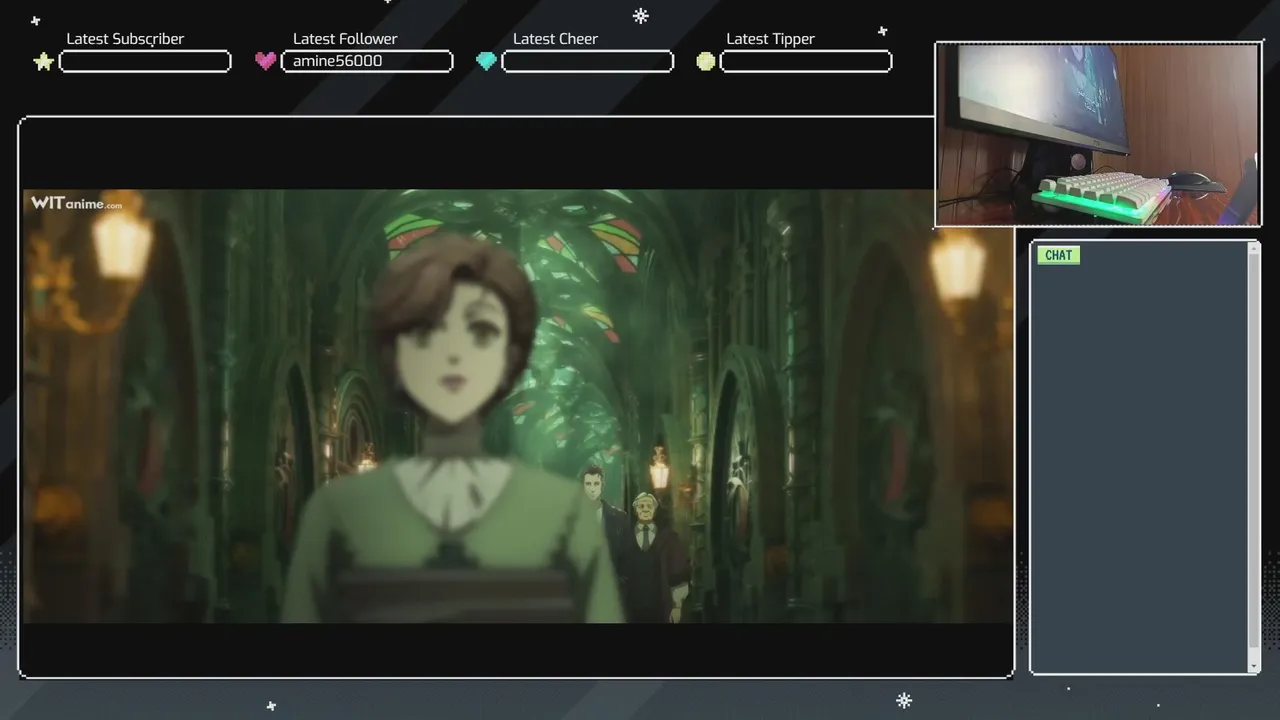
Task: Click the Latest Tipper label text
Action: coord(770,39)
